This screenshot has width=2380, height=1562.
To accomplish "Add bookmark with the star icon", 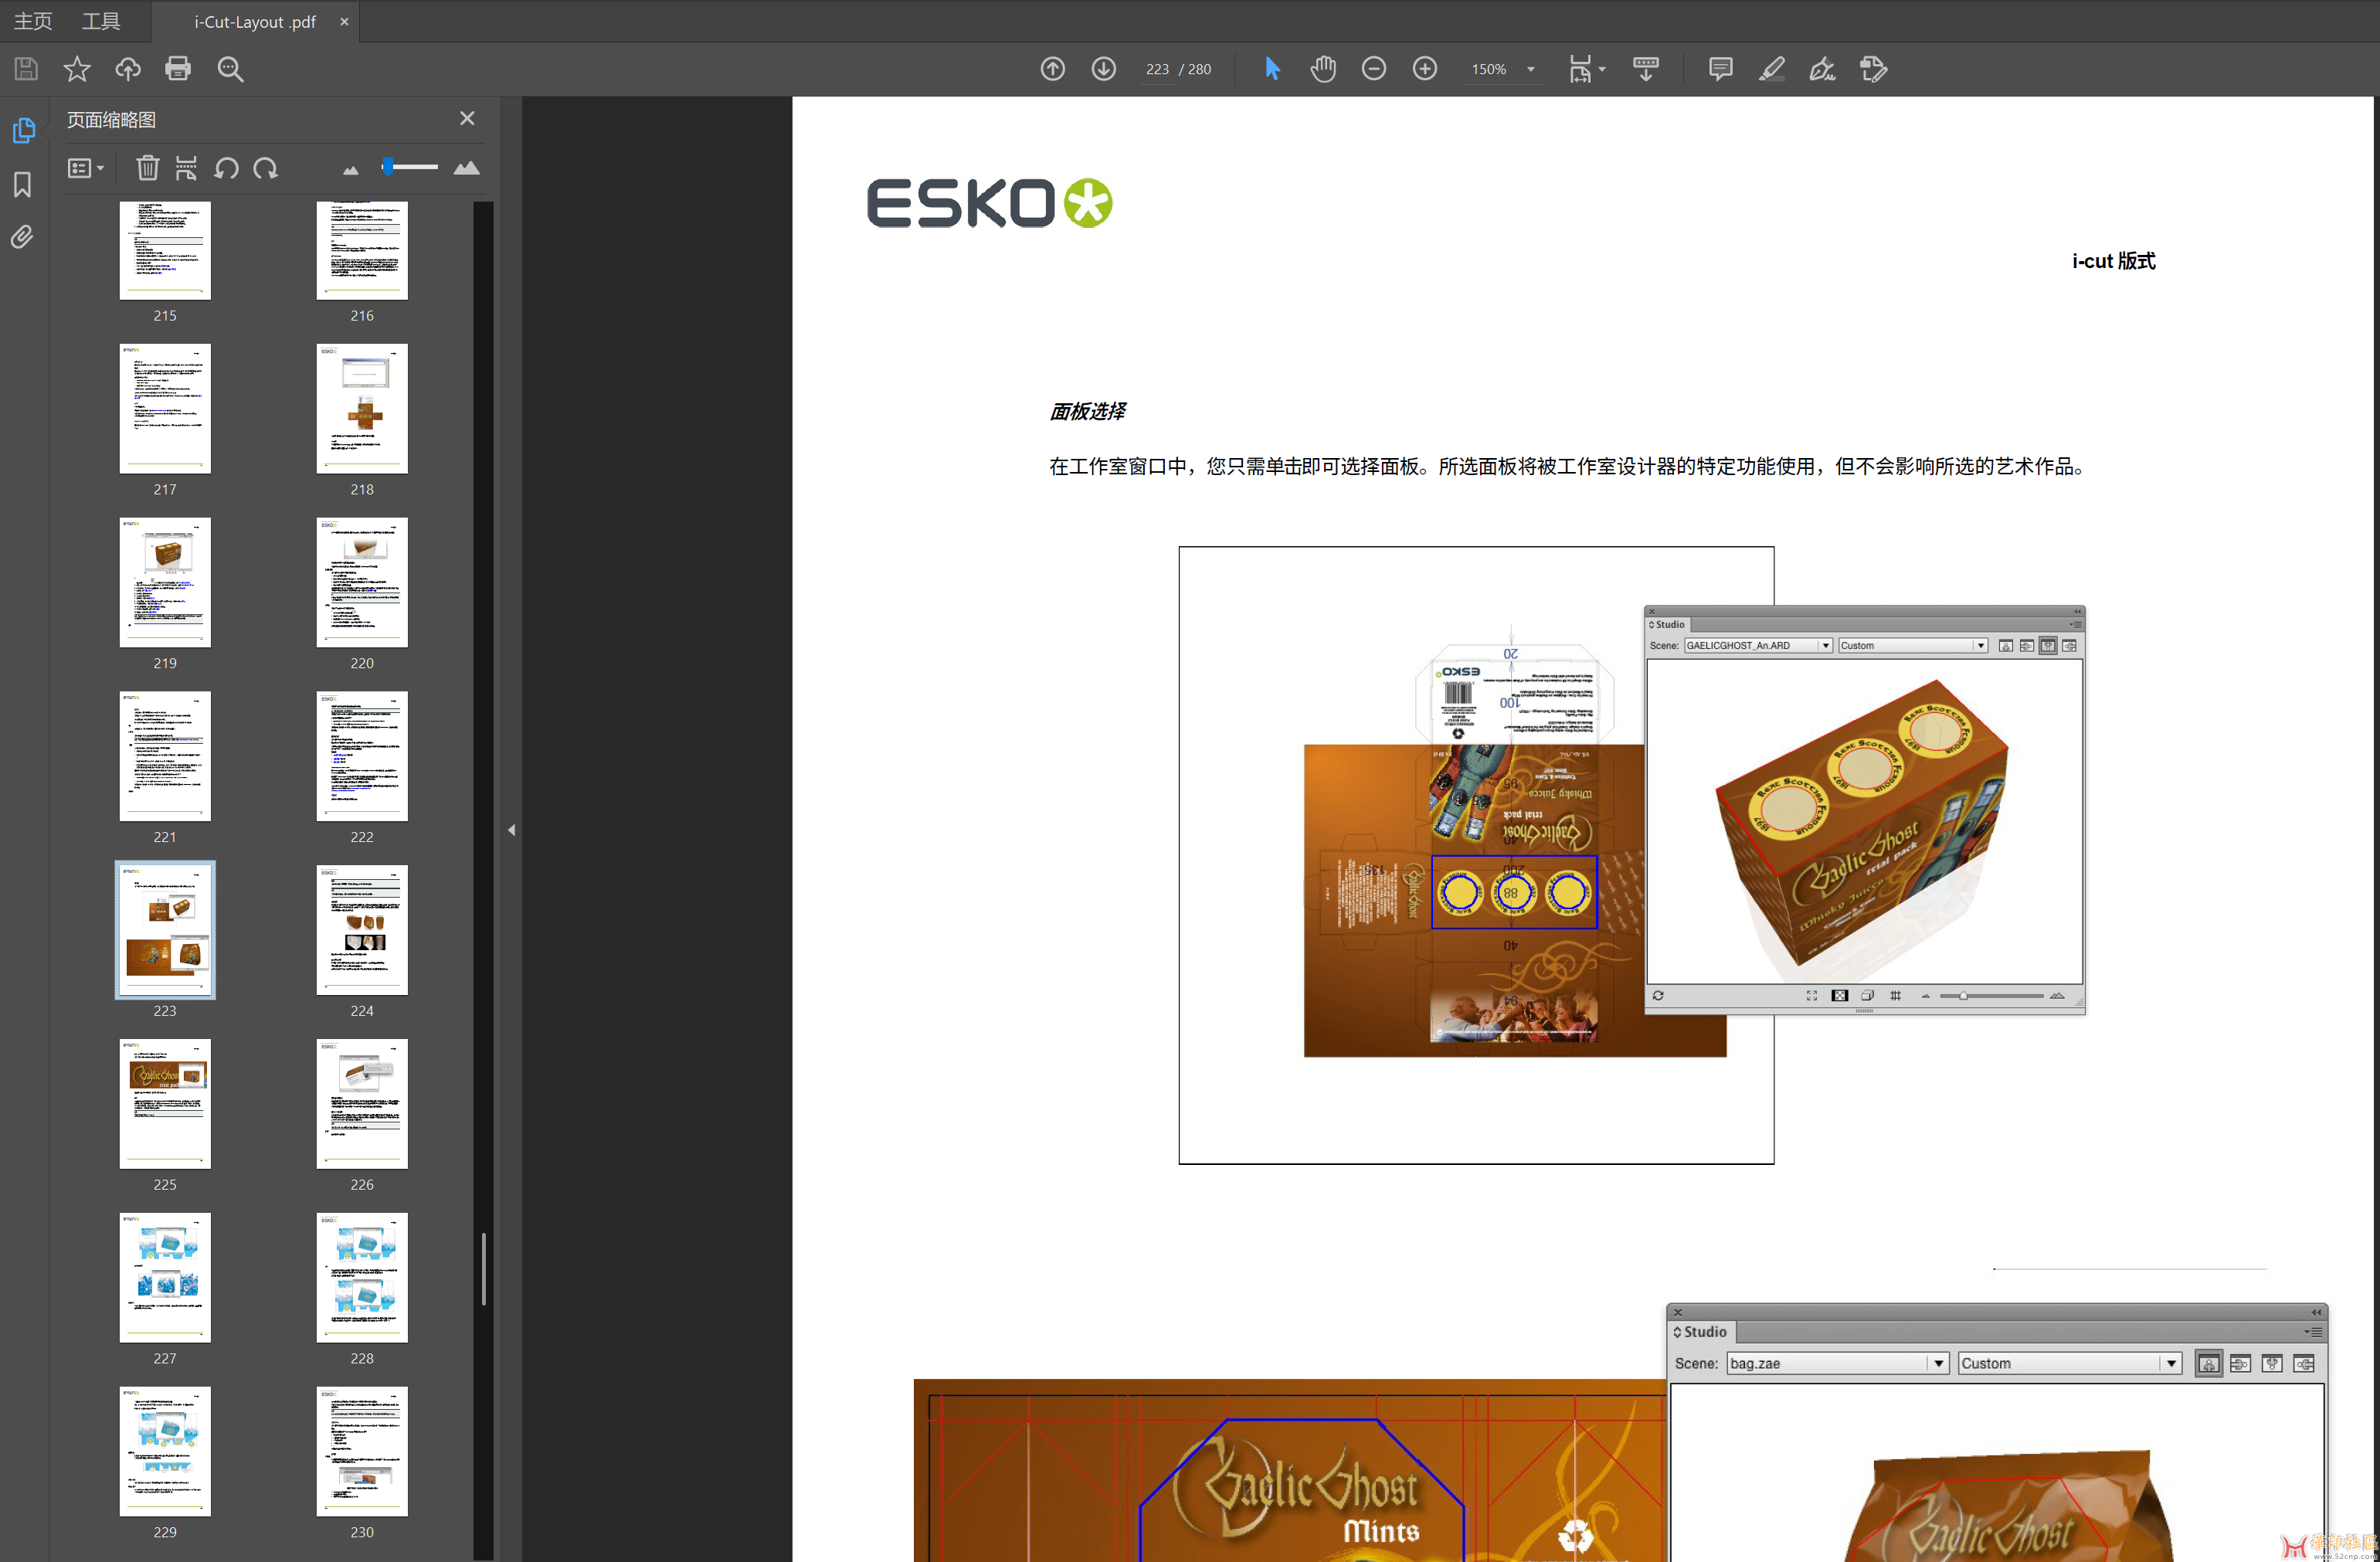I will point(77,69).
